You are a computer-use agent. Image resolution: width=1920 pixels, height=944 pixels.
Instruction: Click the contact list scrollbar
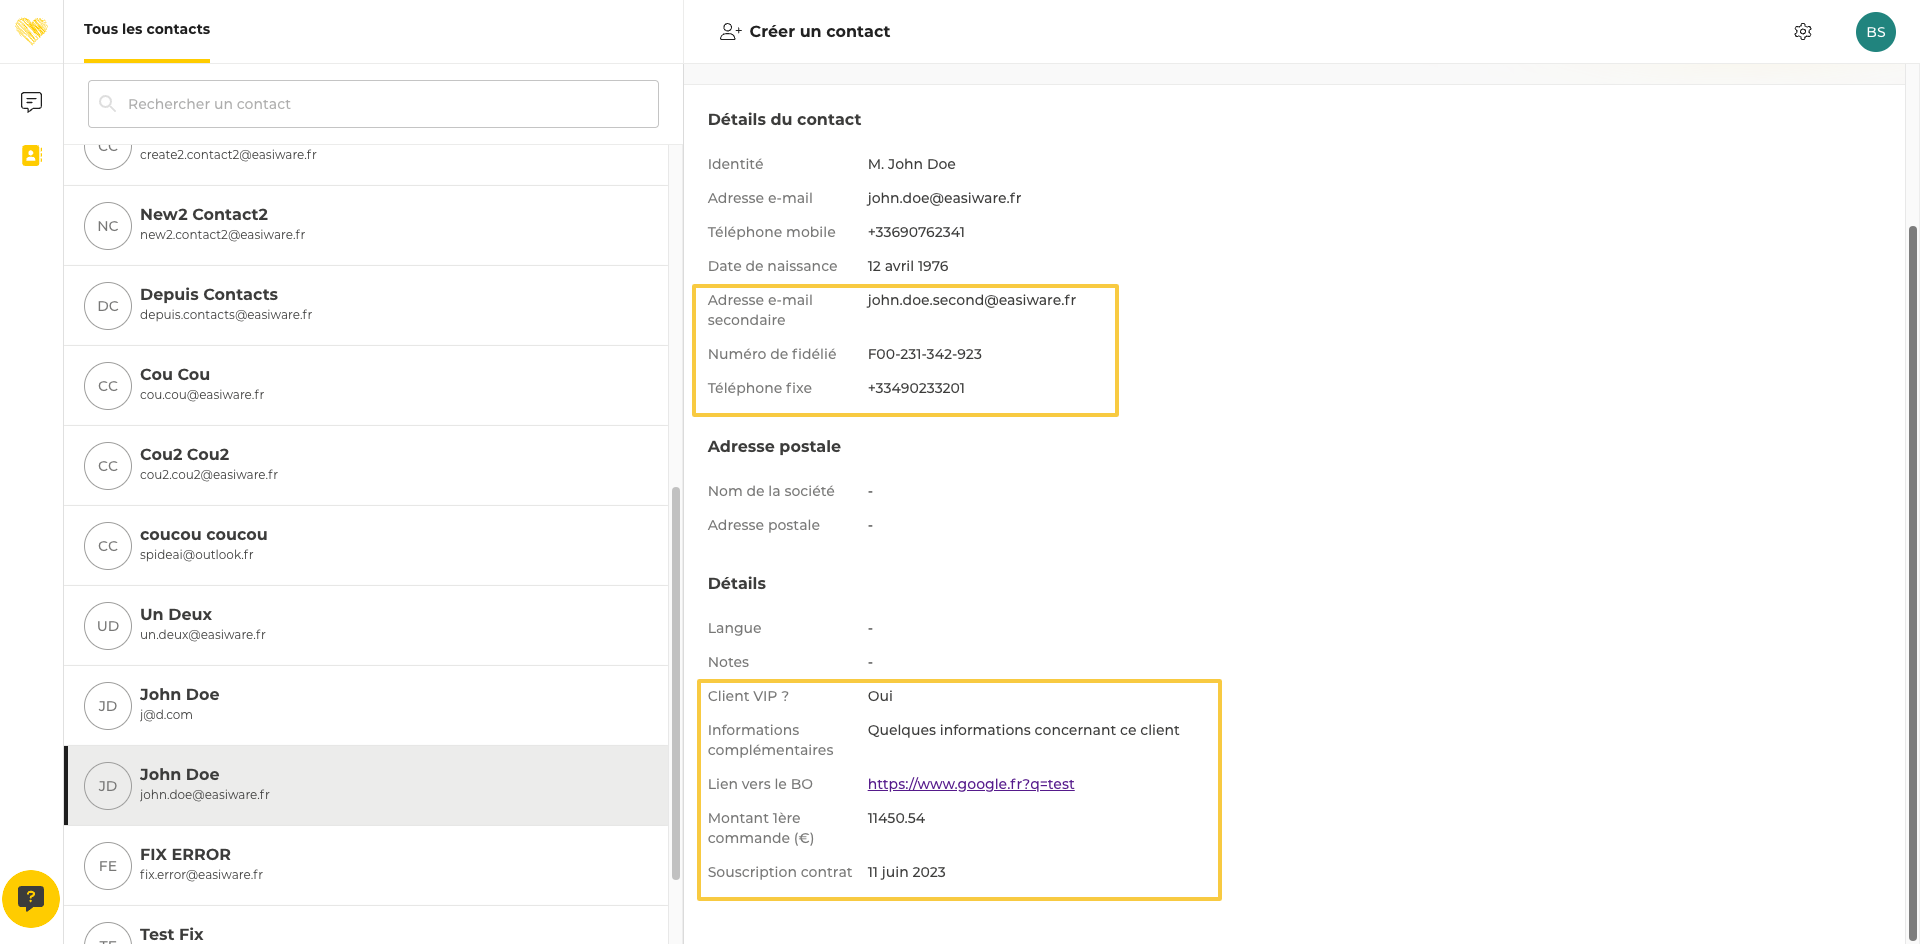tap(676, 680)
